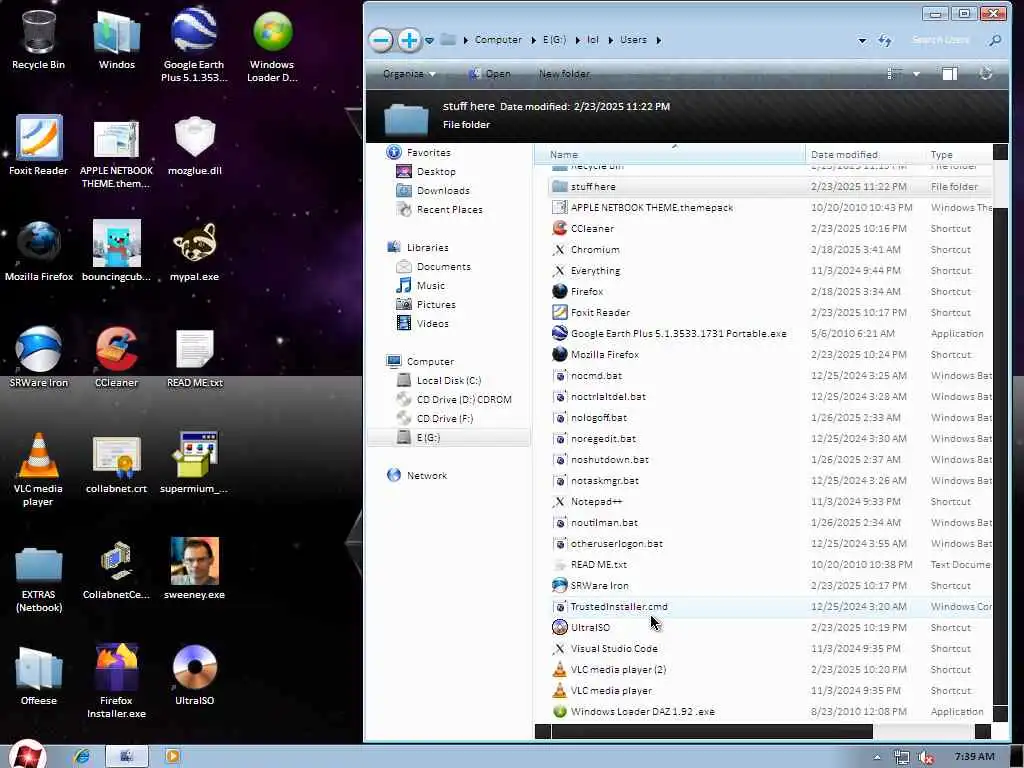Open the Windos folder on desktop

tap(116, 39)
